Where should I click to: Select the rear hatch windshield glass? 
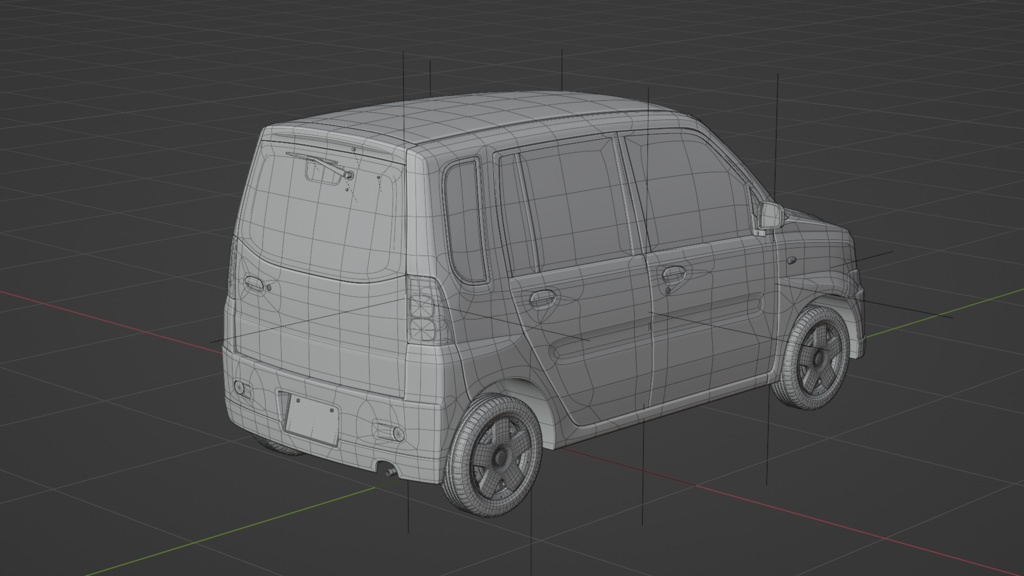pos(322,211)
